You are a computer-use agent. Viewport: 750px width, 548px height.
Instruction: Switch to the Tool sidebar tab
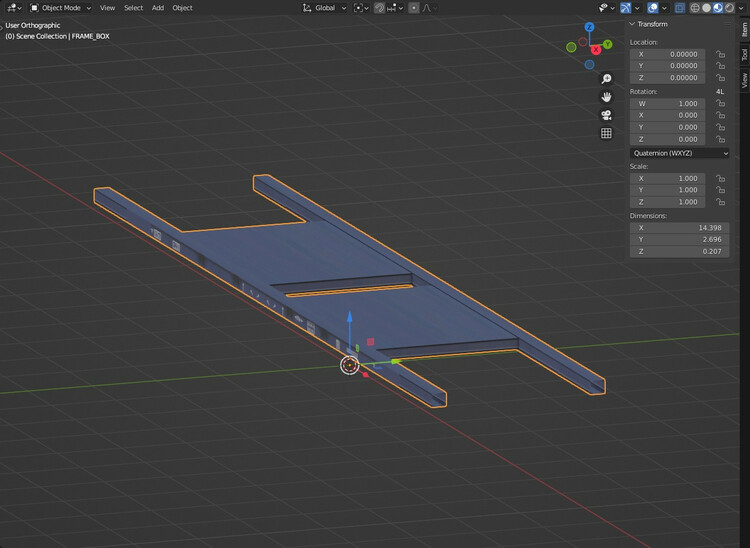[x=744, y=54]
